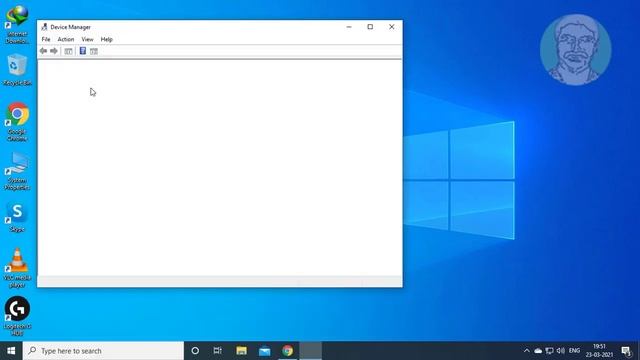This screenshot has height=360, width=640.
Task: Click the volume speaker tray icon
Action: coord(560,351)
